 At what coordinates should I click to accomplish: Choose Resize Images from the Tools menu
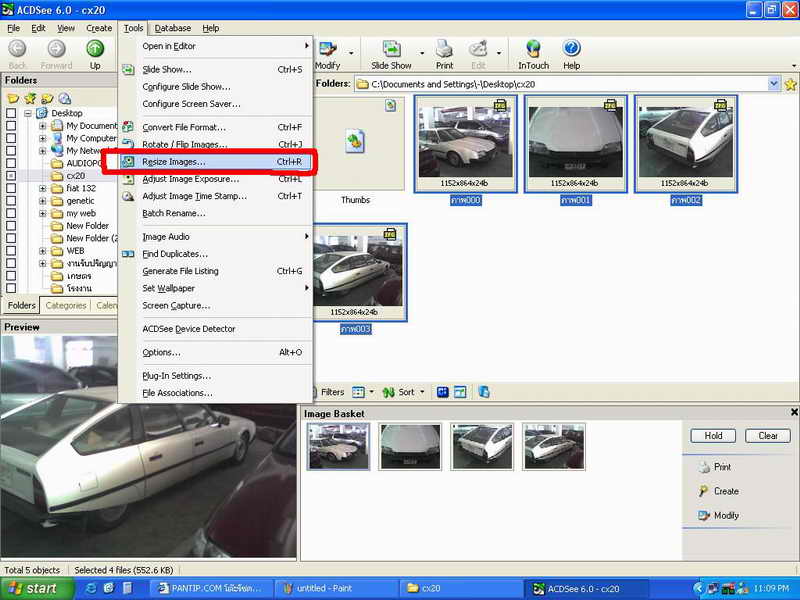(x=215, y=162)
